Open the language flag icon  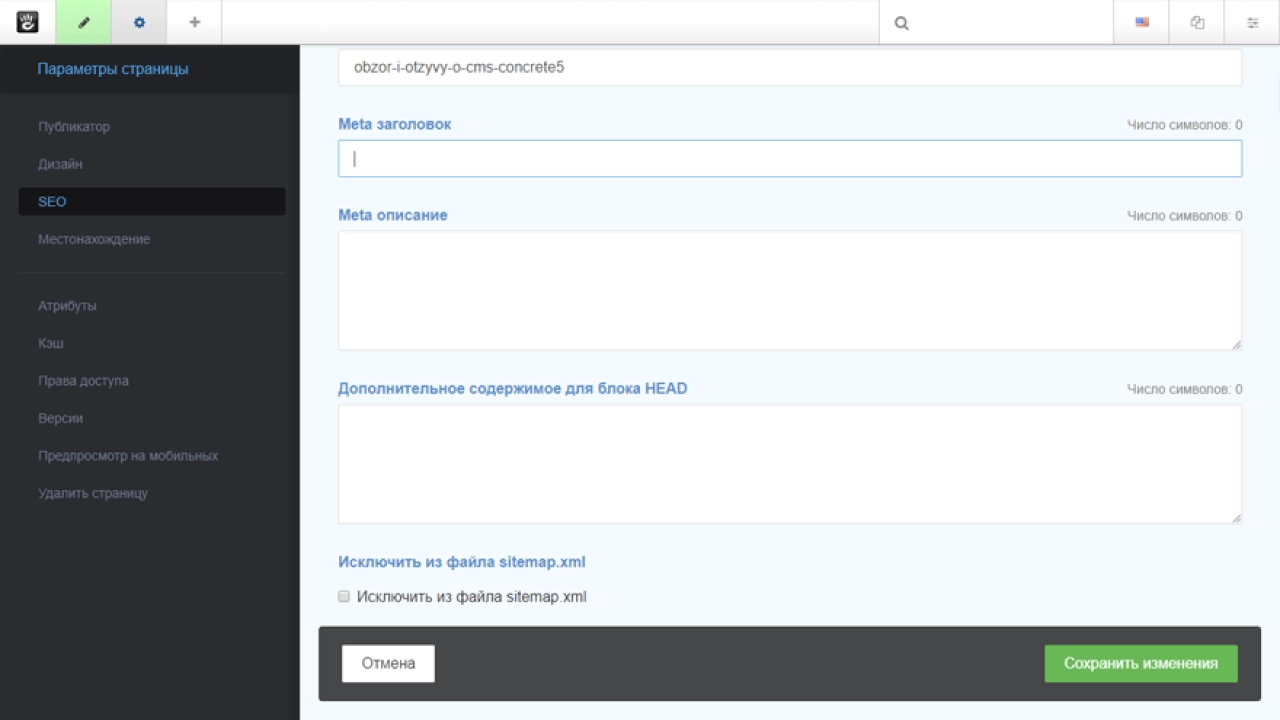1142,22
